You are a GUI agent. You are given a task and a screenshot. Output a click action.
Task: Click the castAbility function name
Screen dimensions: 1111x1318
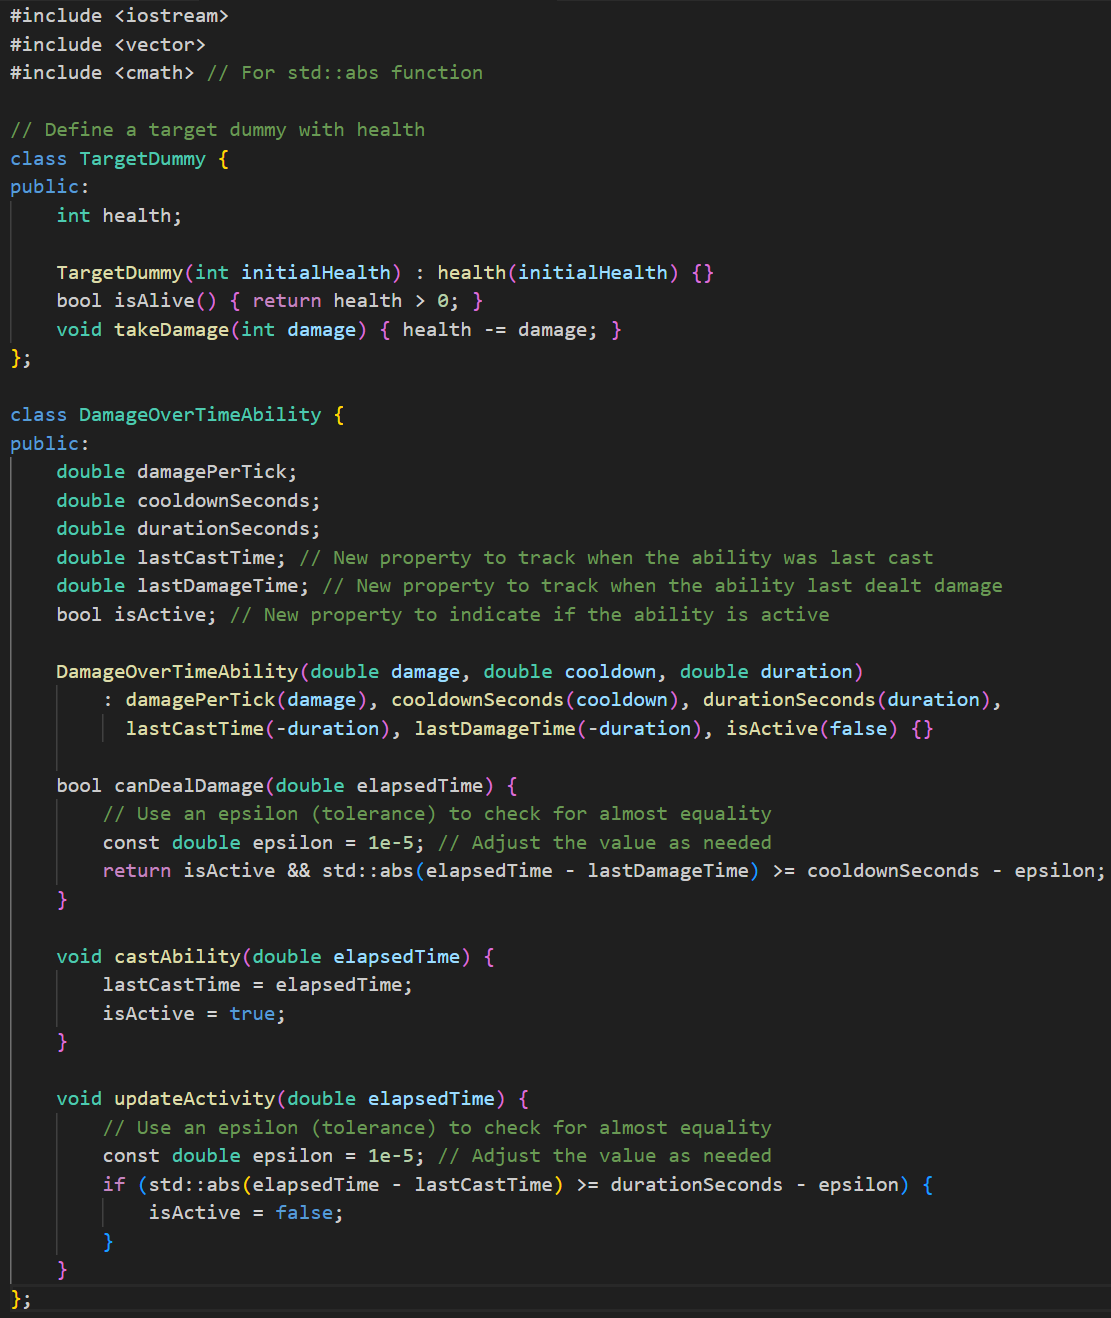(x=177, y=957)
